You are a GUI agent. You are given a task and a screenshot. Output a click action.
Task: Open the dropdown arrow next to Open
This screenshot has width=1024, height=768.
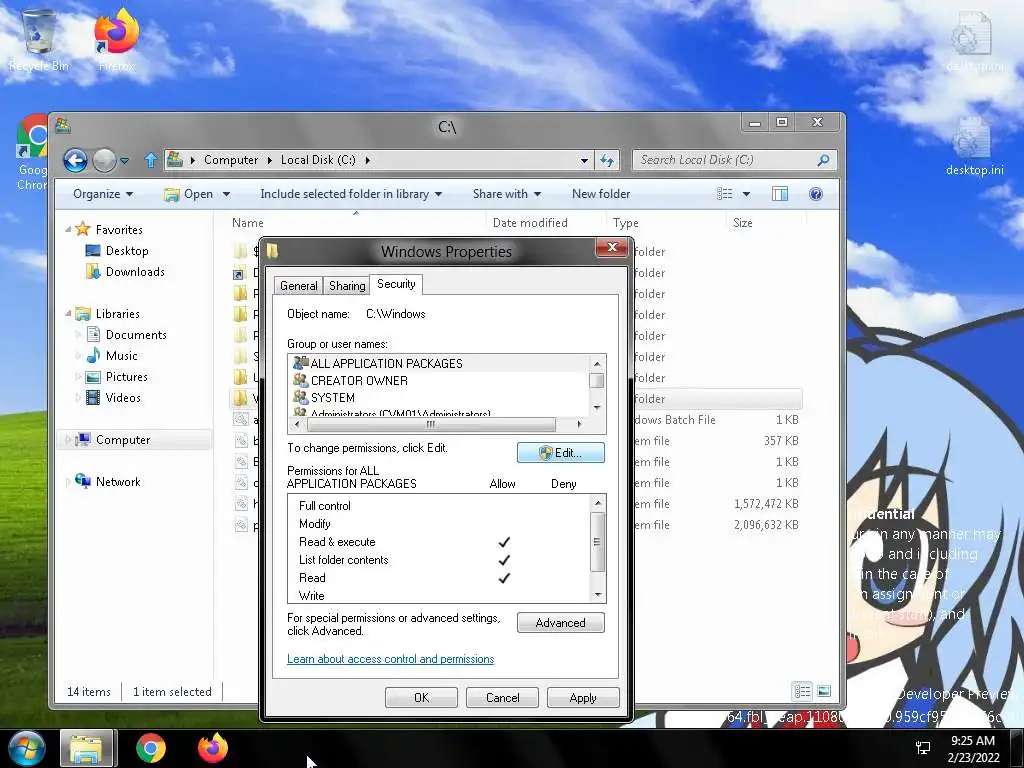(227, 194)
